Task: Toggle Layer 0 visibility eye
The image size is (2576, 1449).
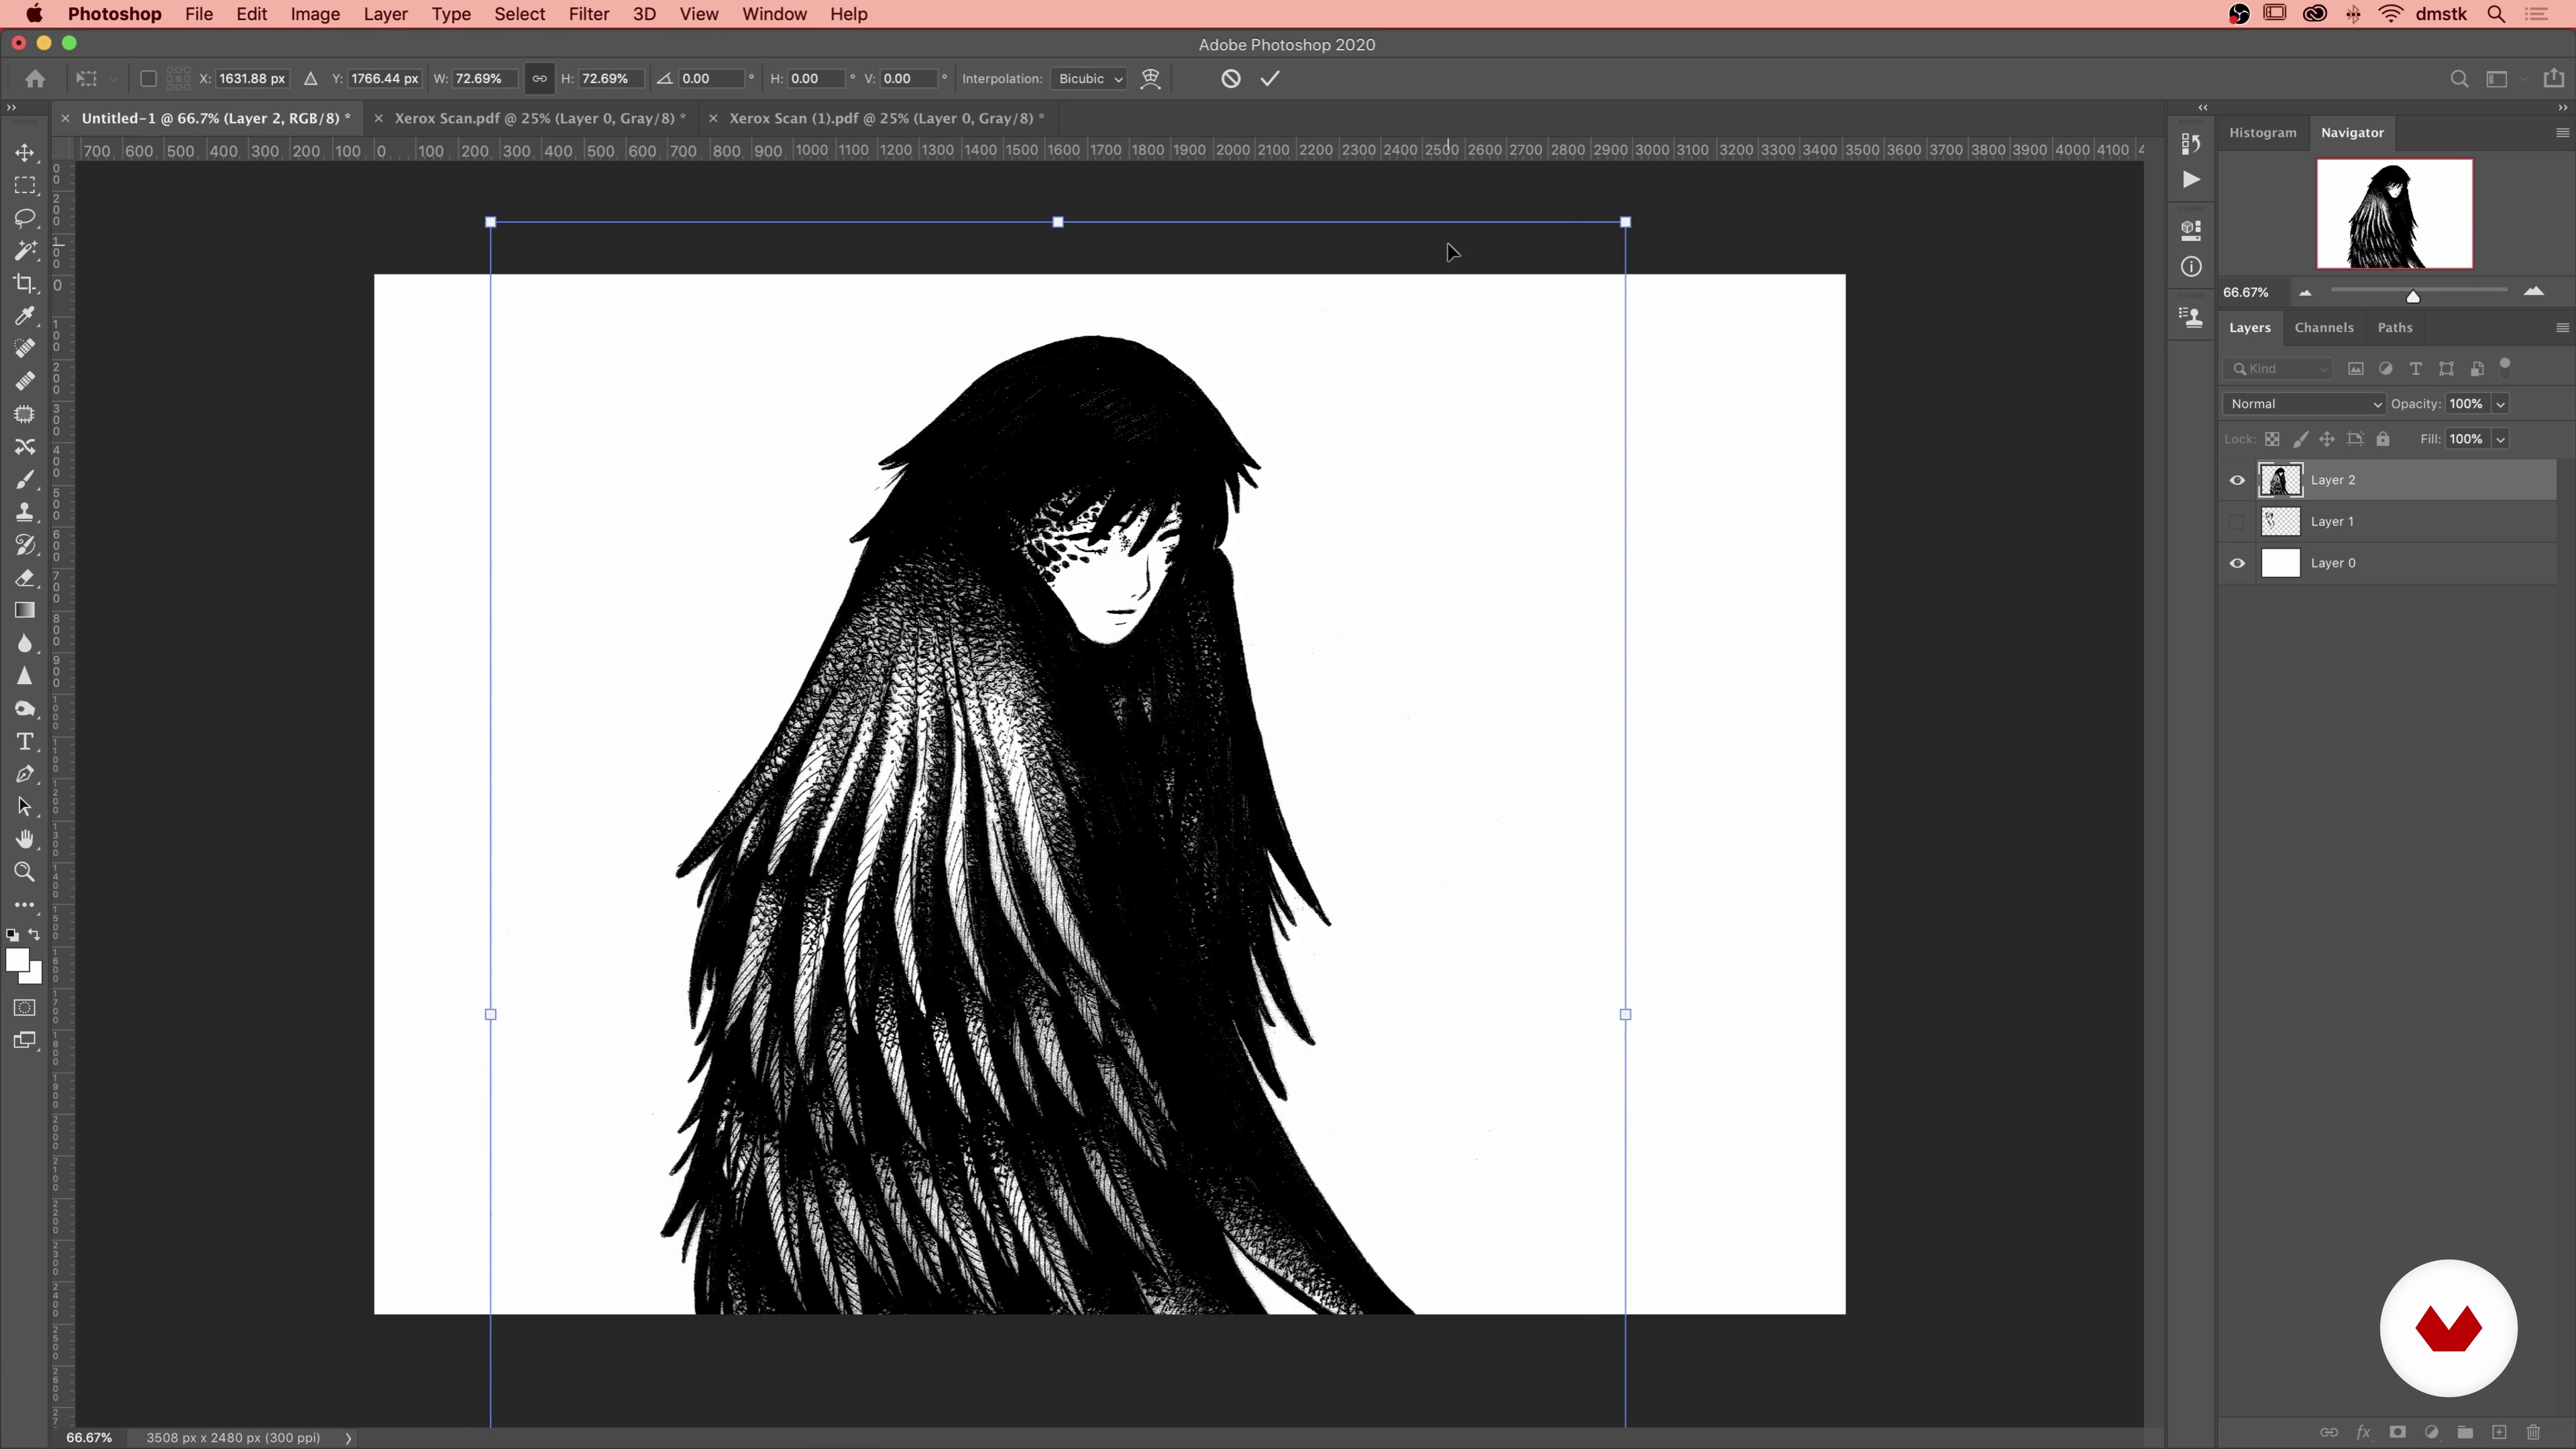Action: pos(2237,563)
